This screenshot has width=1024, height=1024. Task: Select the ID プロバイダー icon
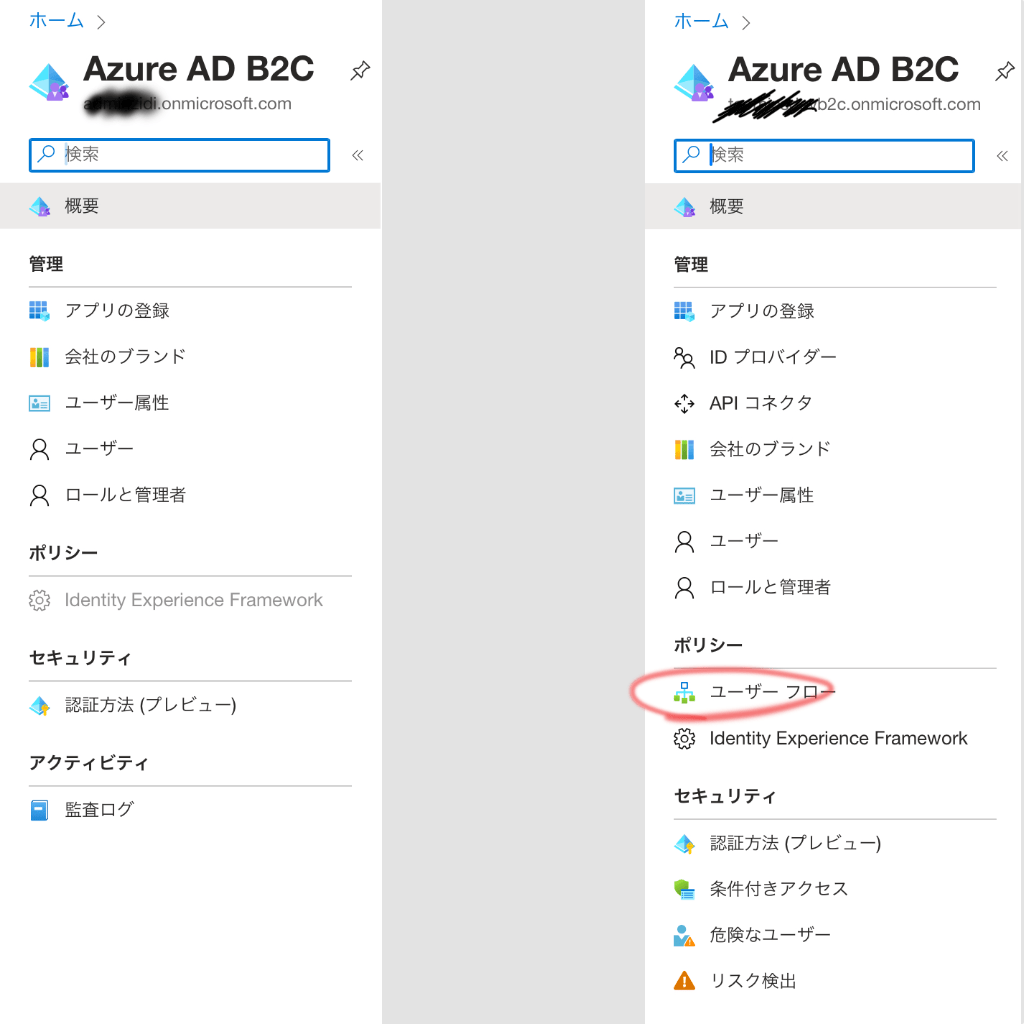click(684, 357)
